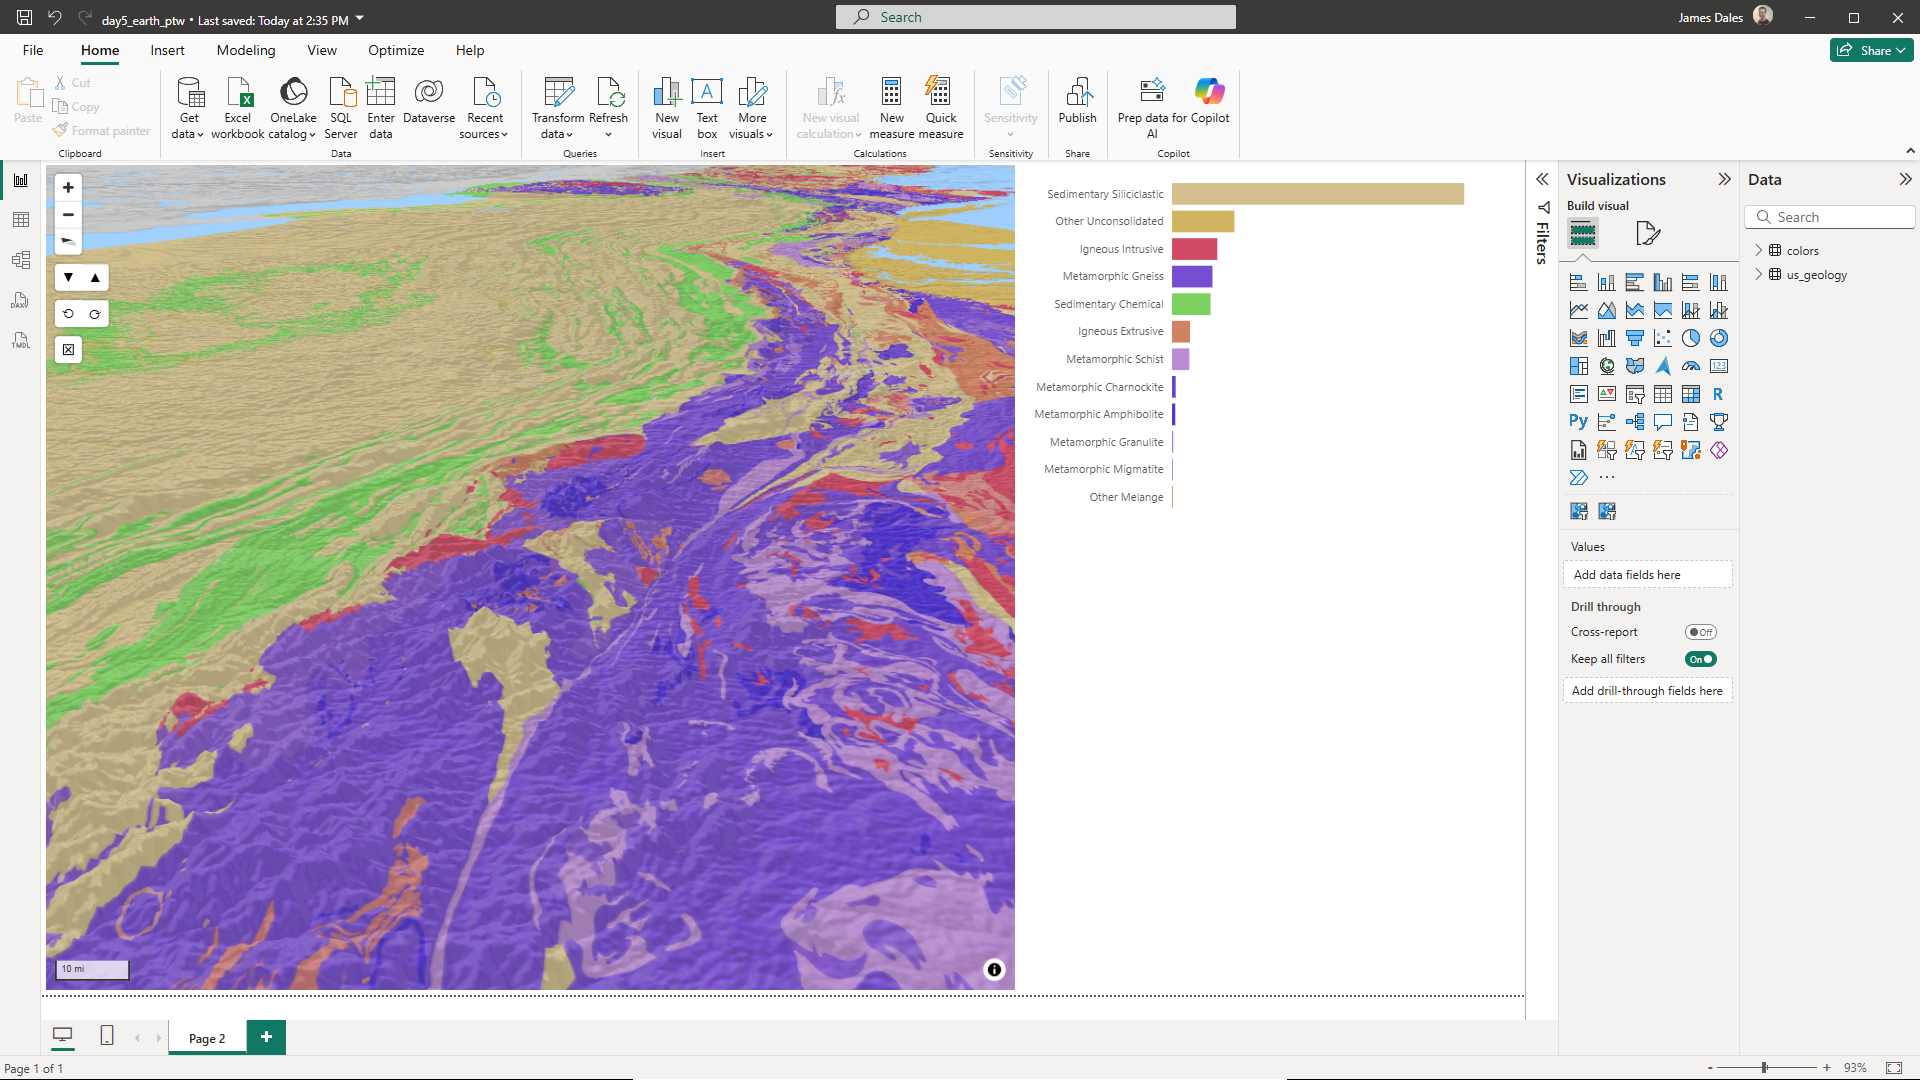Collapse the Data pane

click(1905, 180)
